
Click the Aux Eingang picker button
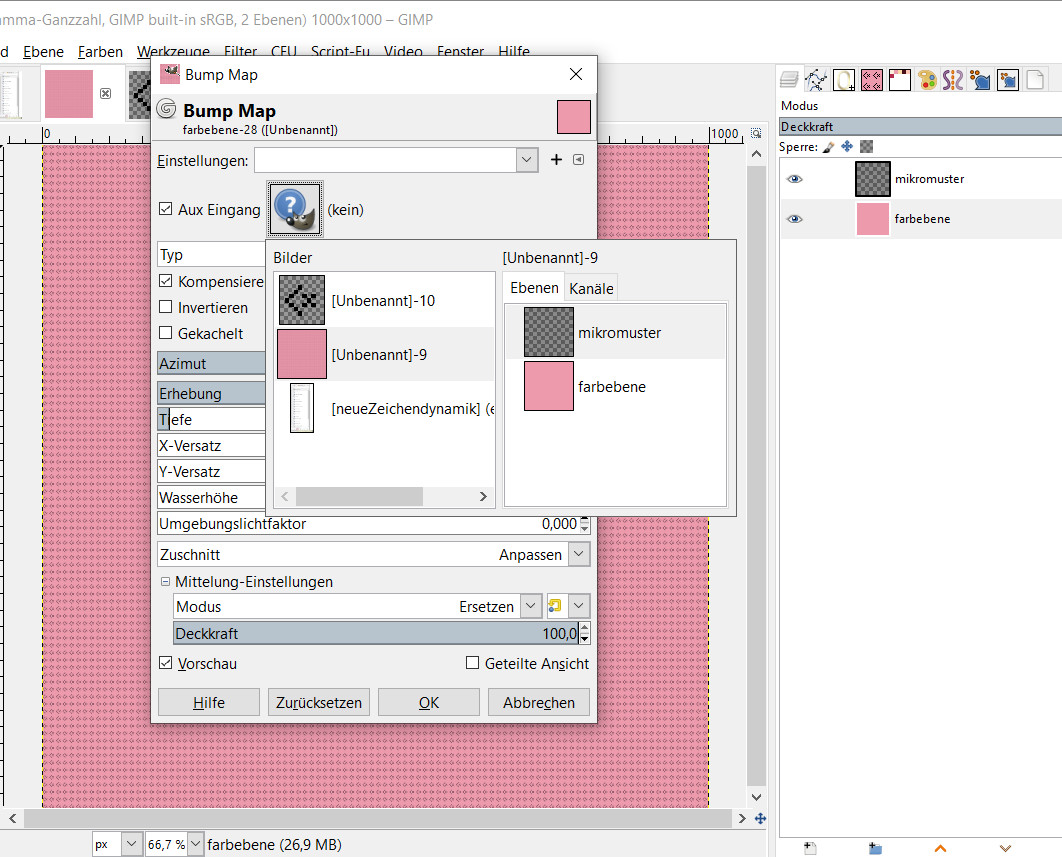[x=294, y=209]
